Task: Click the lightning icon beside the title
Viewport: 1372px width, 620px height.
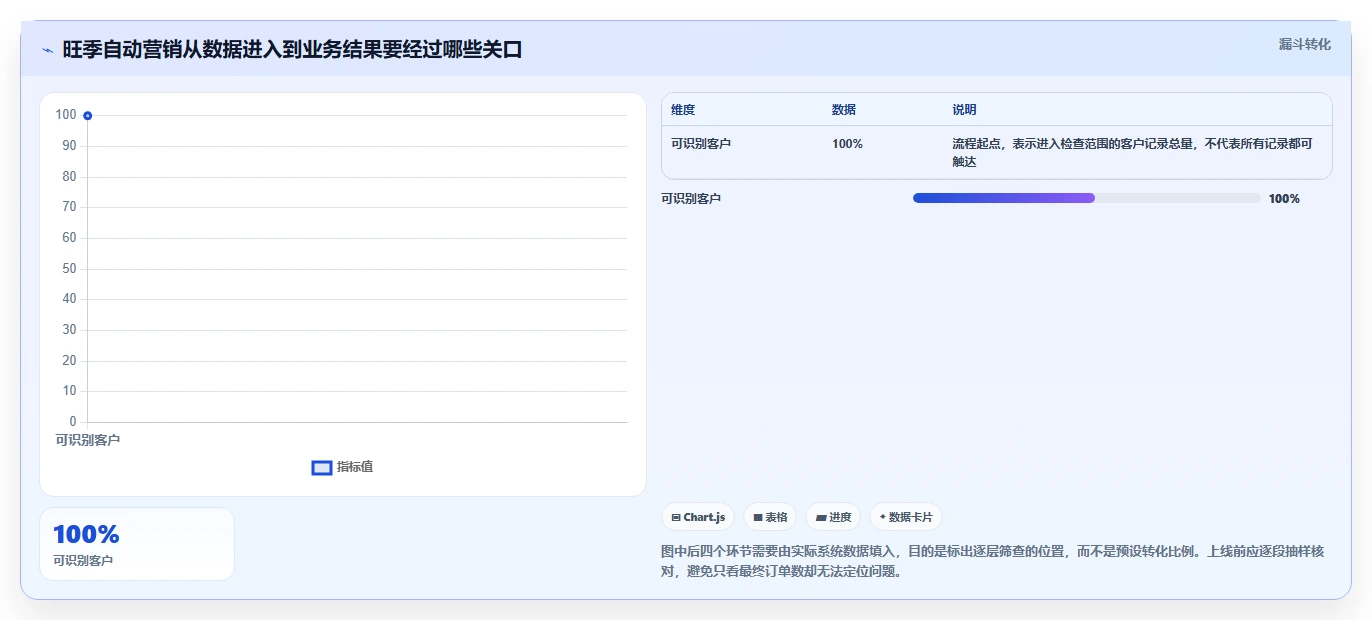Action: coord(47,50)
